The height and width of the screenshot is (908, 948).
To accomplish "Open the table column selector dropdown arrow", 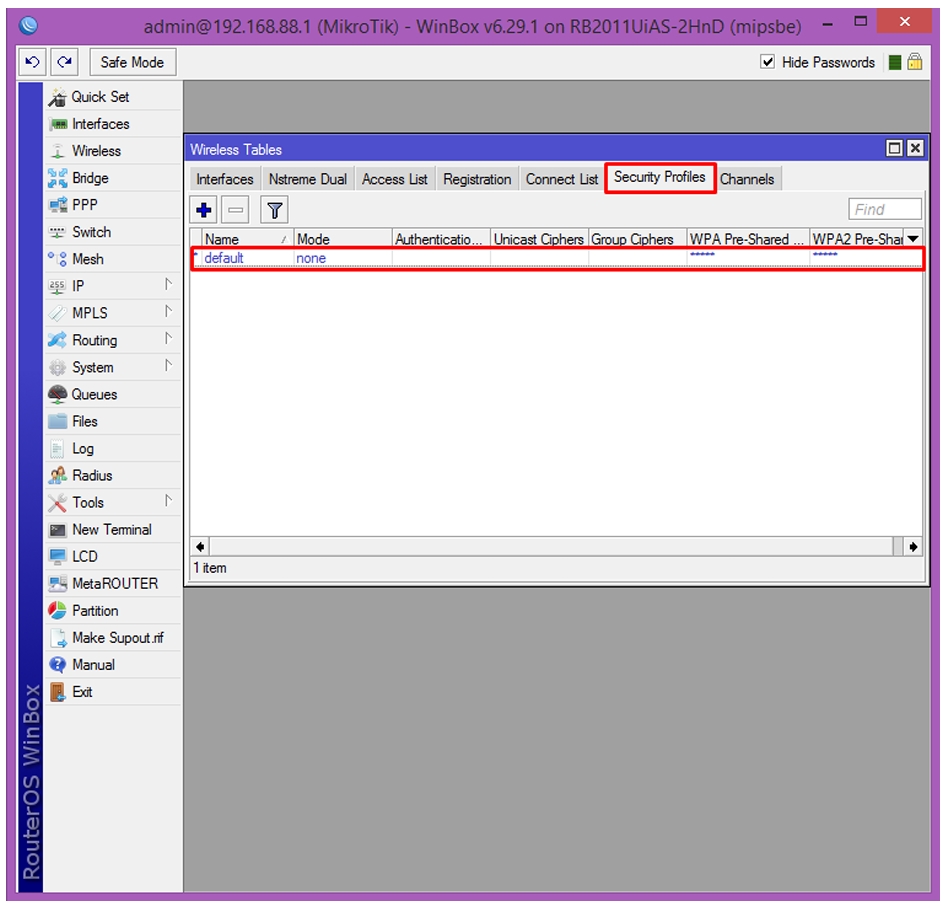I will [x=913, y=239].
